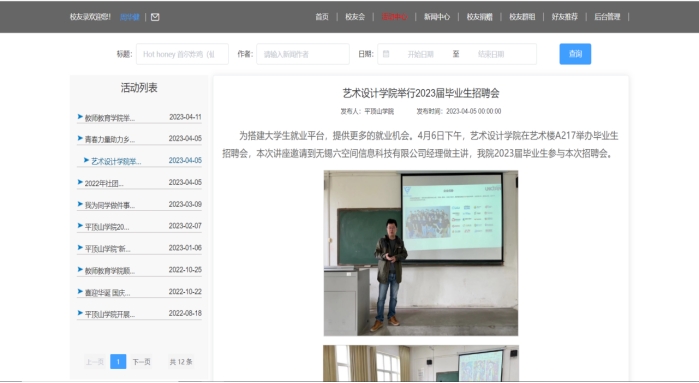Open activity 2022年社团... in the list
699x383 pixels.
[104, 183]
